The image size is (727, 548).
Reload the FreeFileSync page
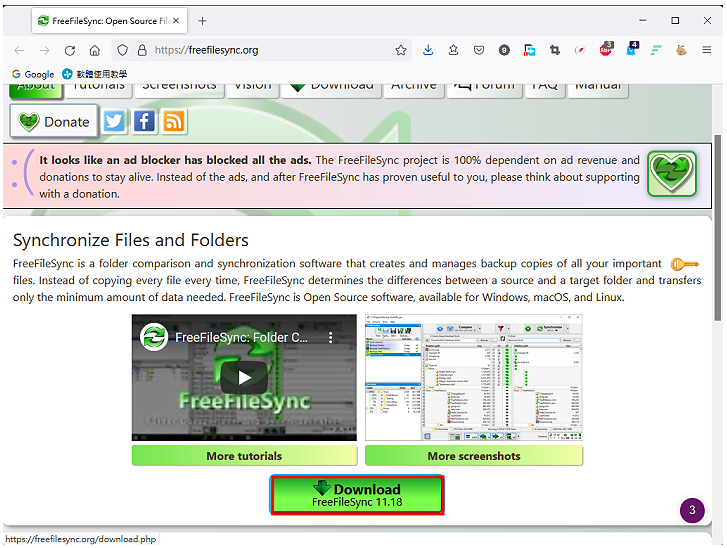(70, 51)
